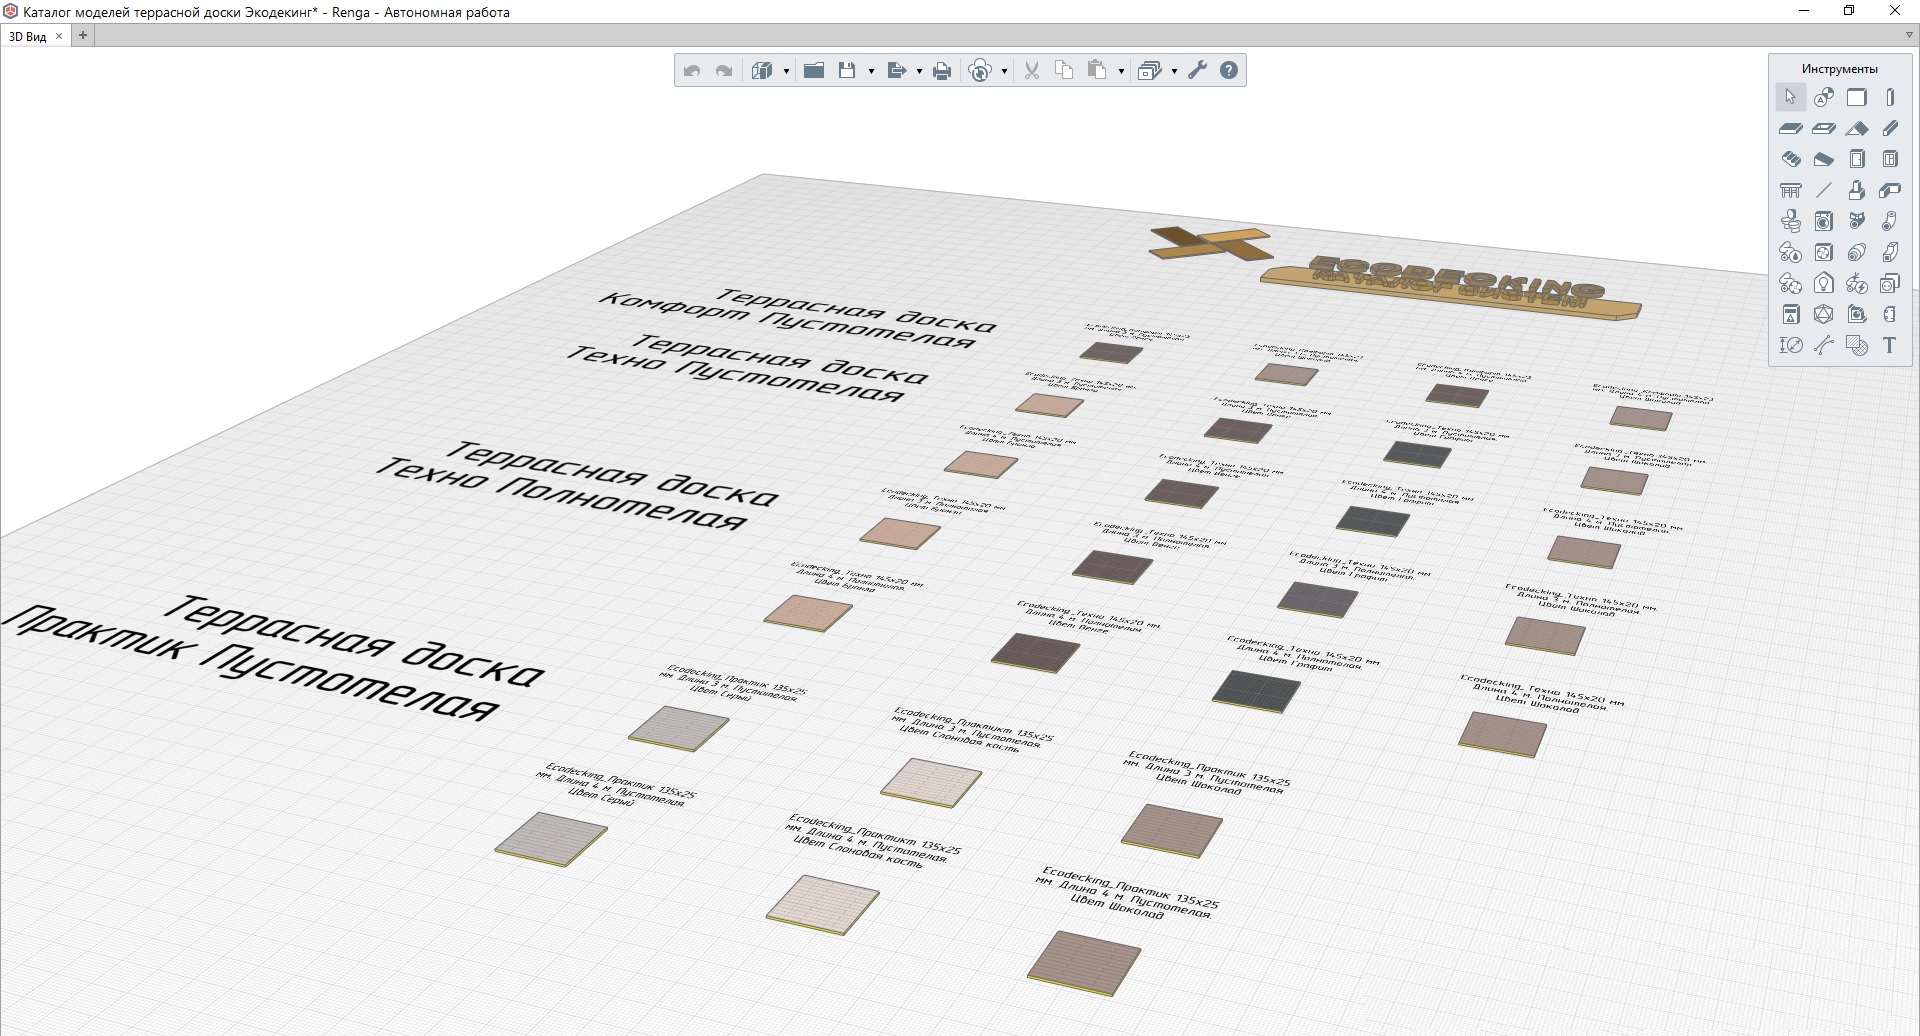1920x1036 pixels.
Task: Choose the Column tool
Action: click(x=1890, y=97)
